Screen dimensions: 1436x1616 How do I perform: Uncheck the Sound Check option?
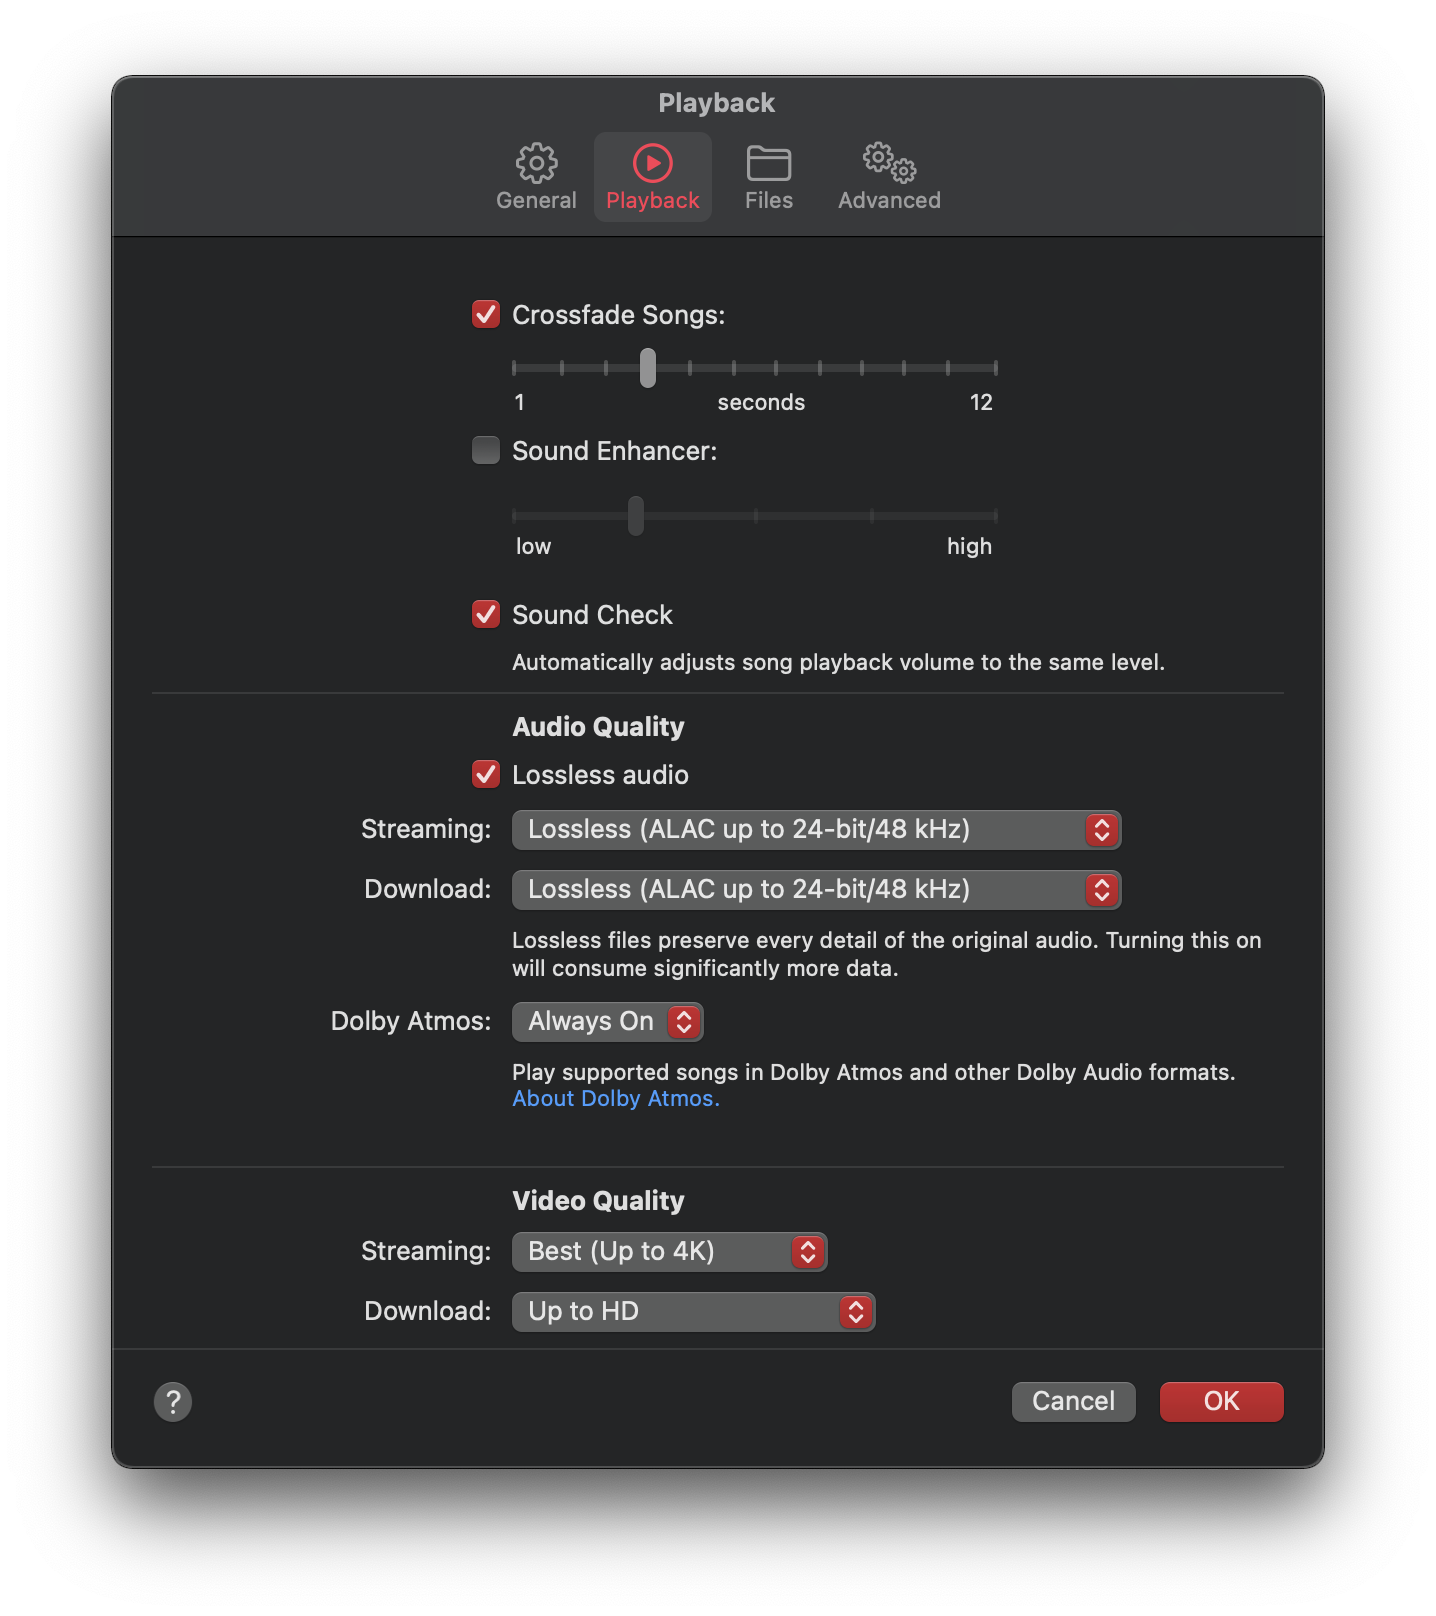pyautogui.click(x=486, y=614)
